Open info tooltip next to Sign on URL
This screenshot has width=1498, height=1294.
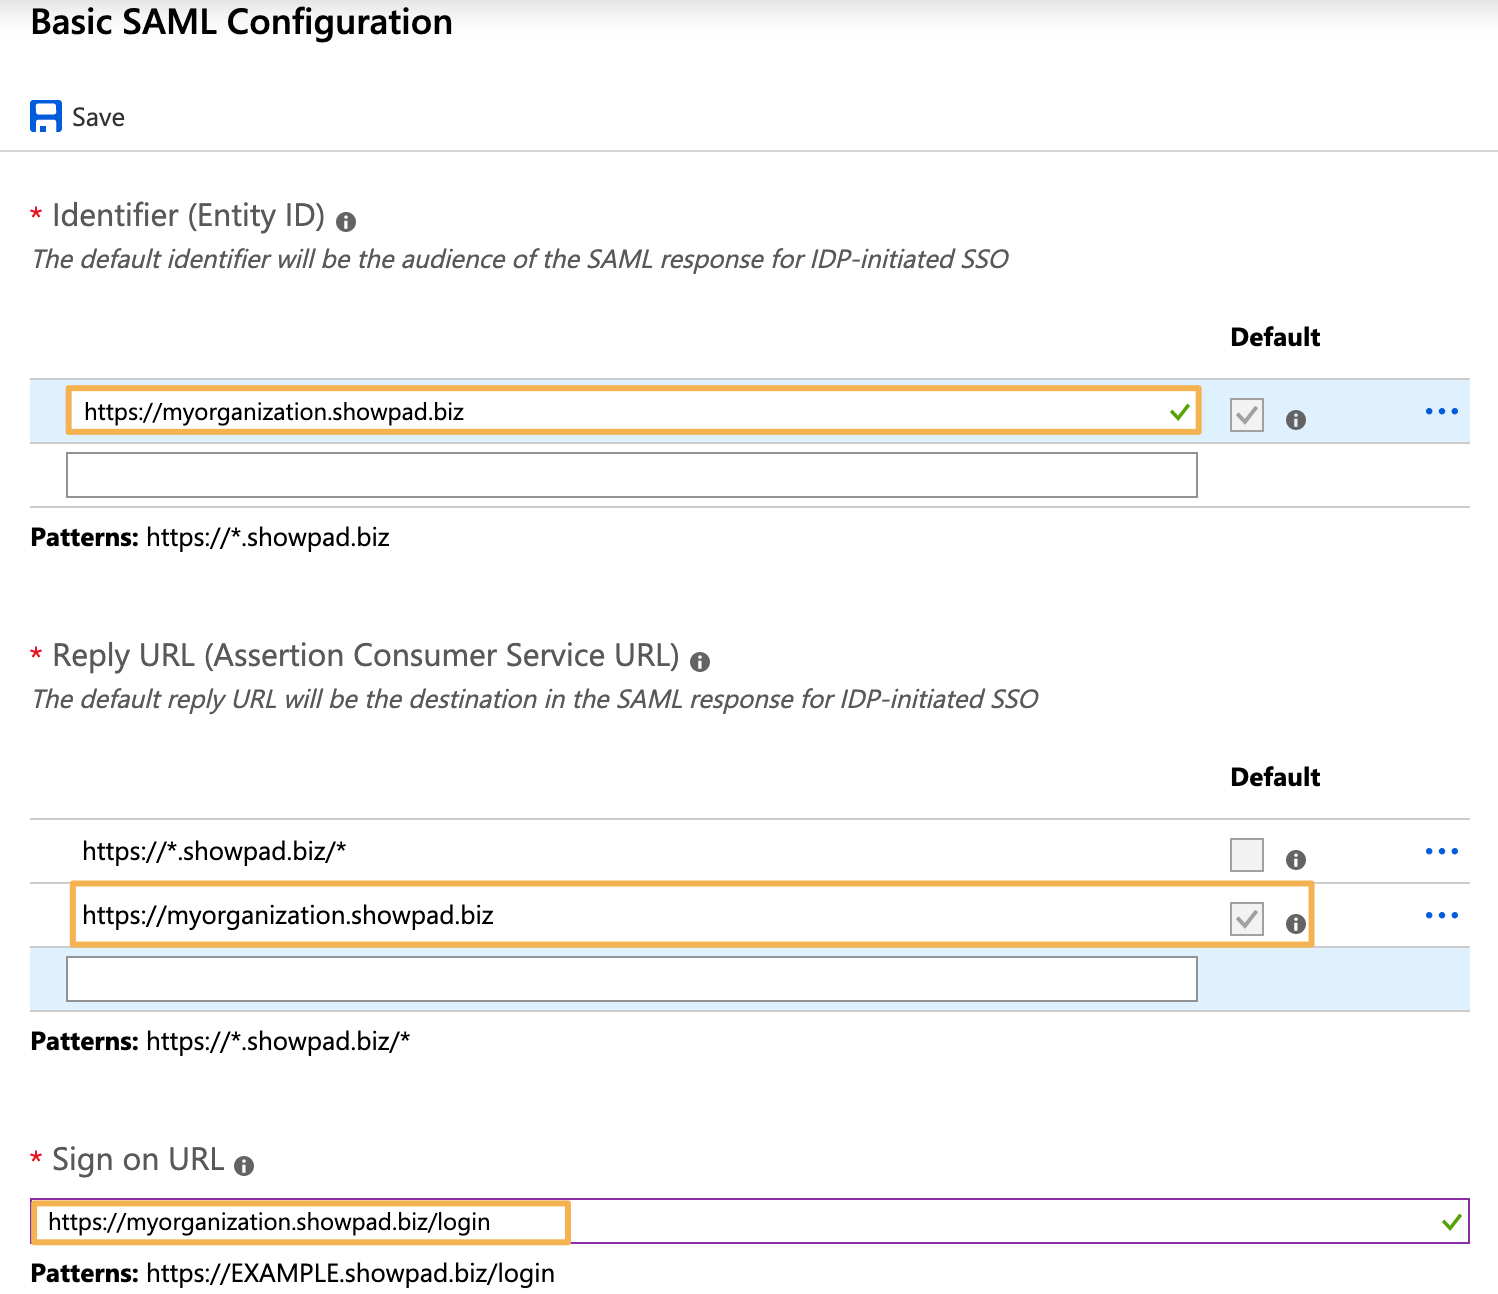pyautogui.click(x=244, y=1165)
